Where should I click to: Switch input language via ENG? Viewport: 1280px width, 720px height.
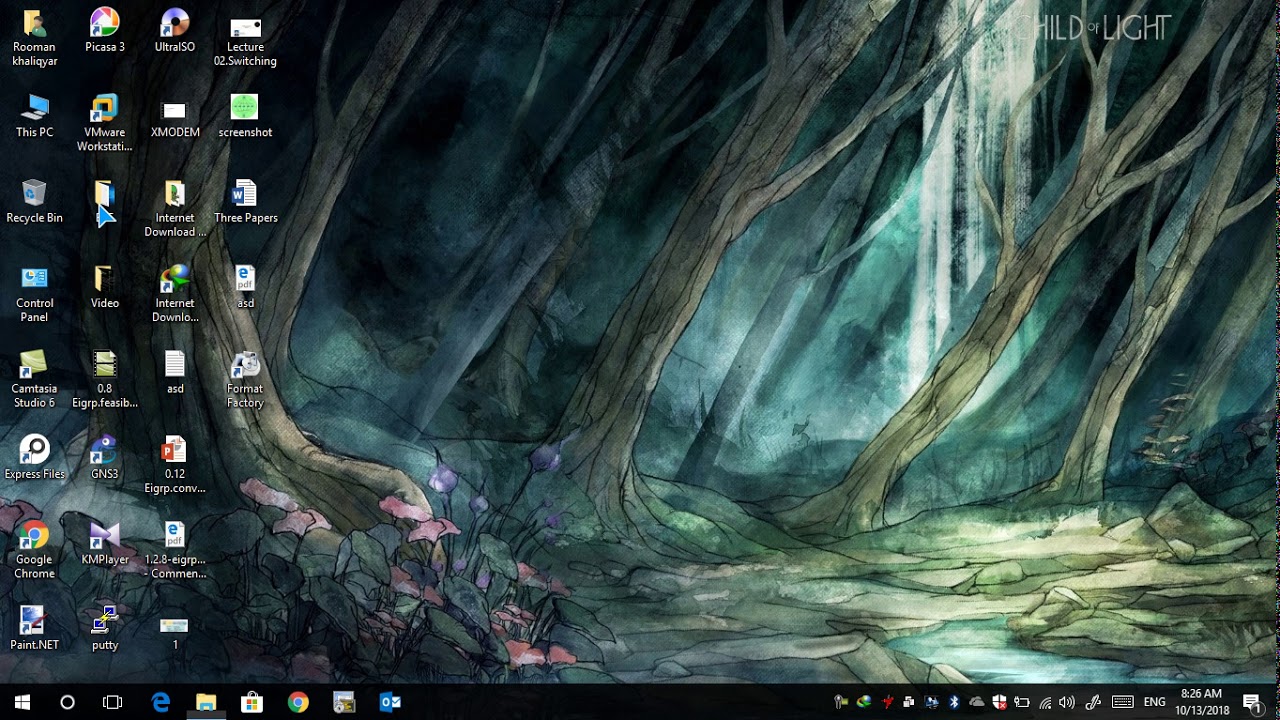click(x=1155, y=702)
